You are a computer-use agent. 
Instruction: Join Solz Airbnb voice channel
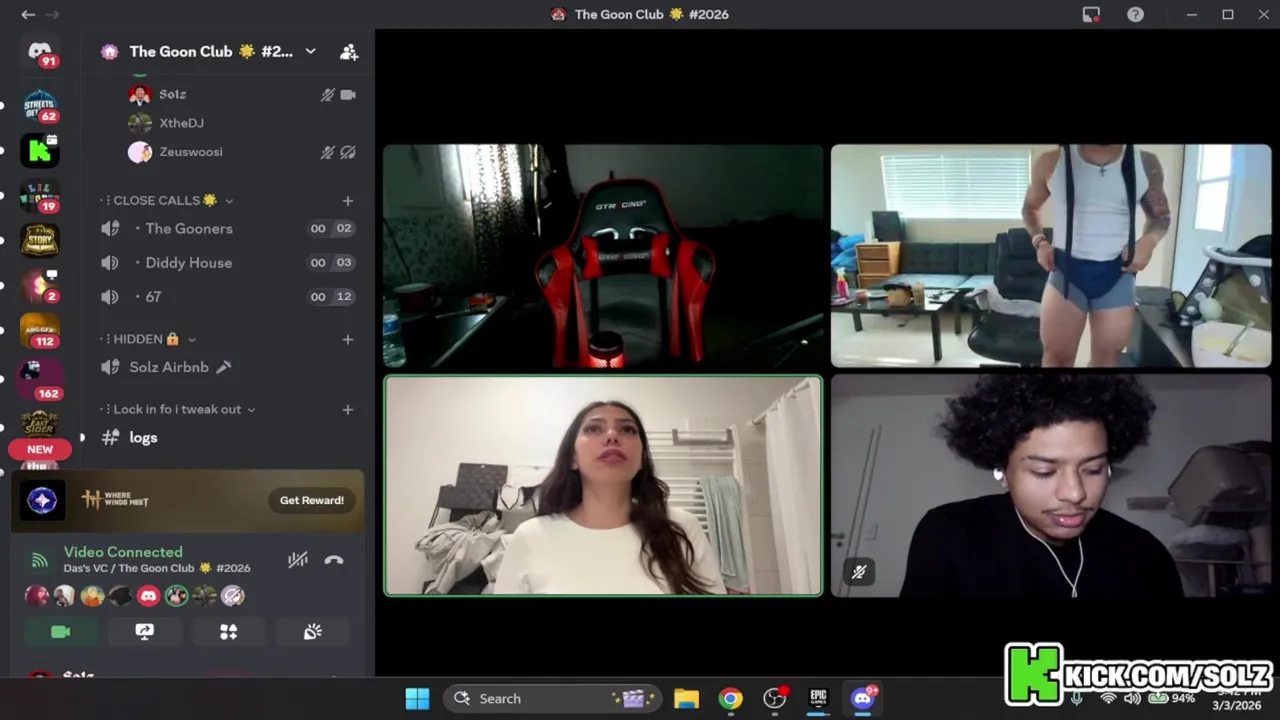[168, 367]
